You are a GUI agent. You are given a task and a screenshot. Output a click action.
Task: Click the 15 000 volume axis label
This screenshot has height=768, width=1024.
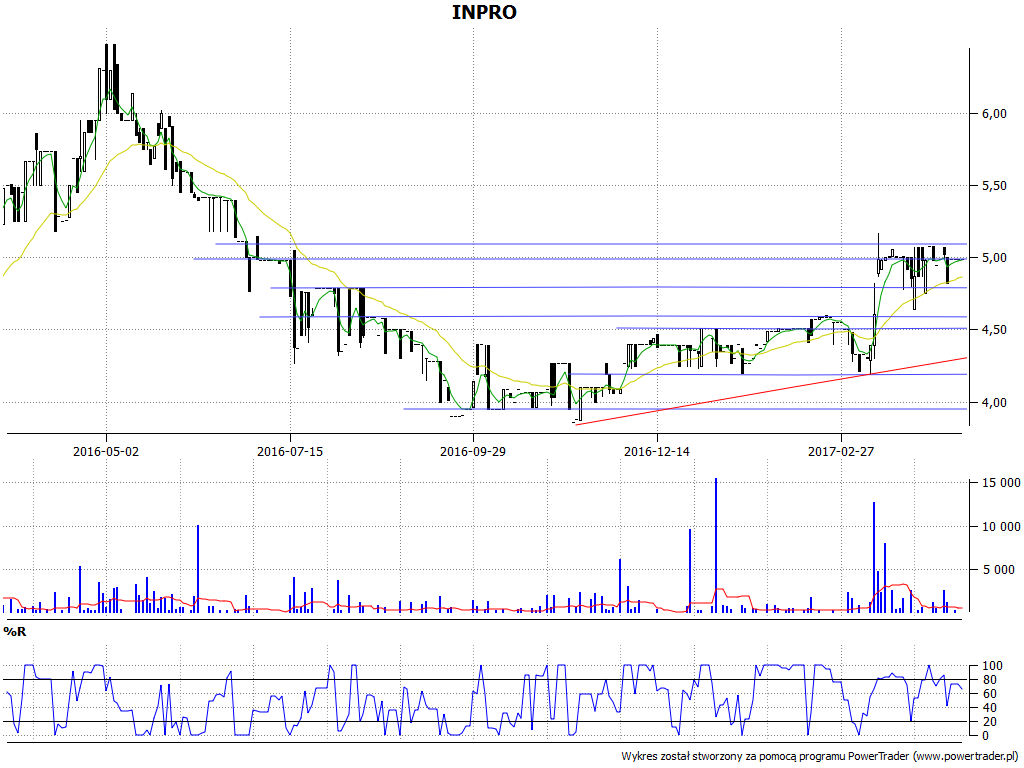click(1001, 483)
